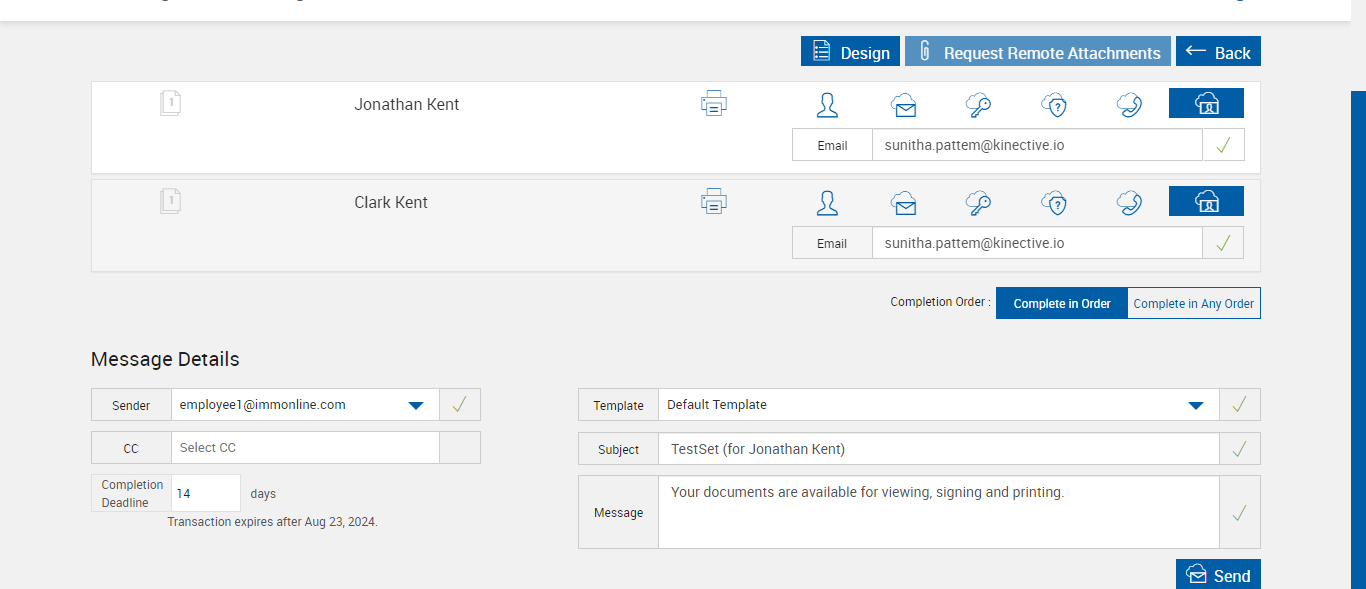Click the Subject text field
Screen dimensions: 1366x589
point(938,449)
